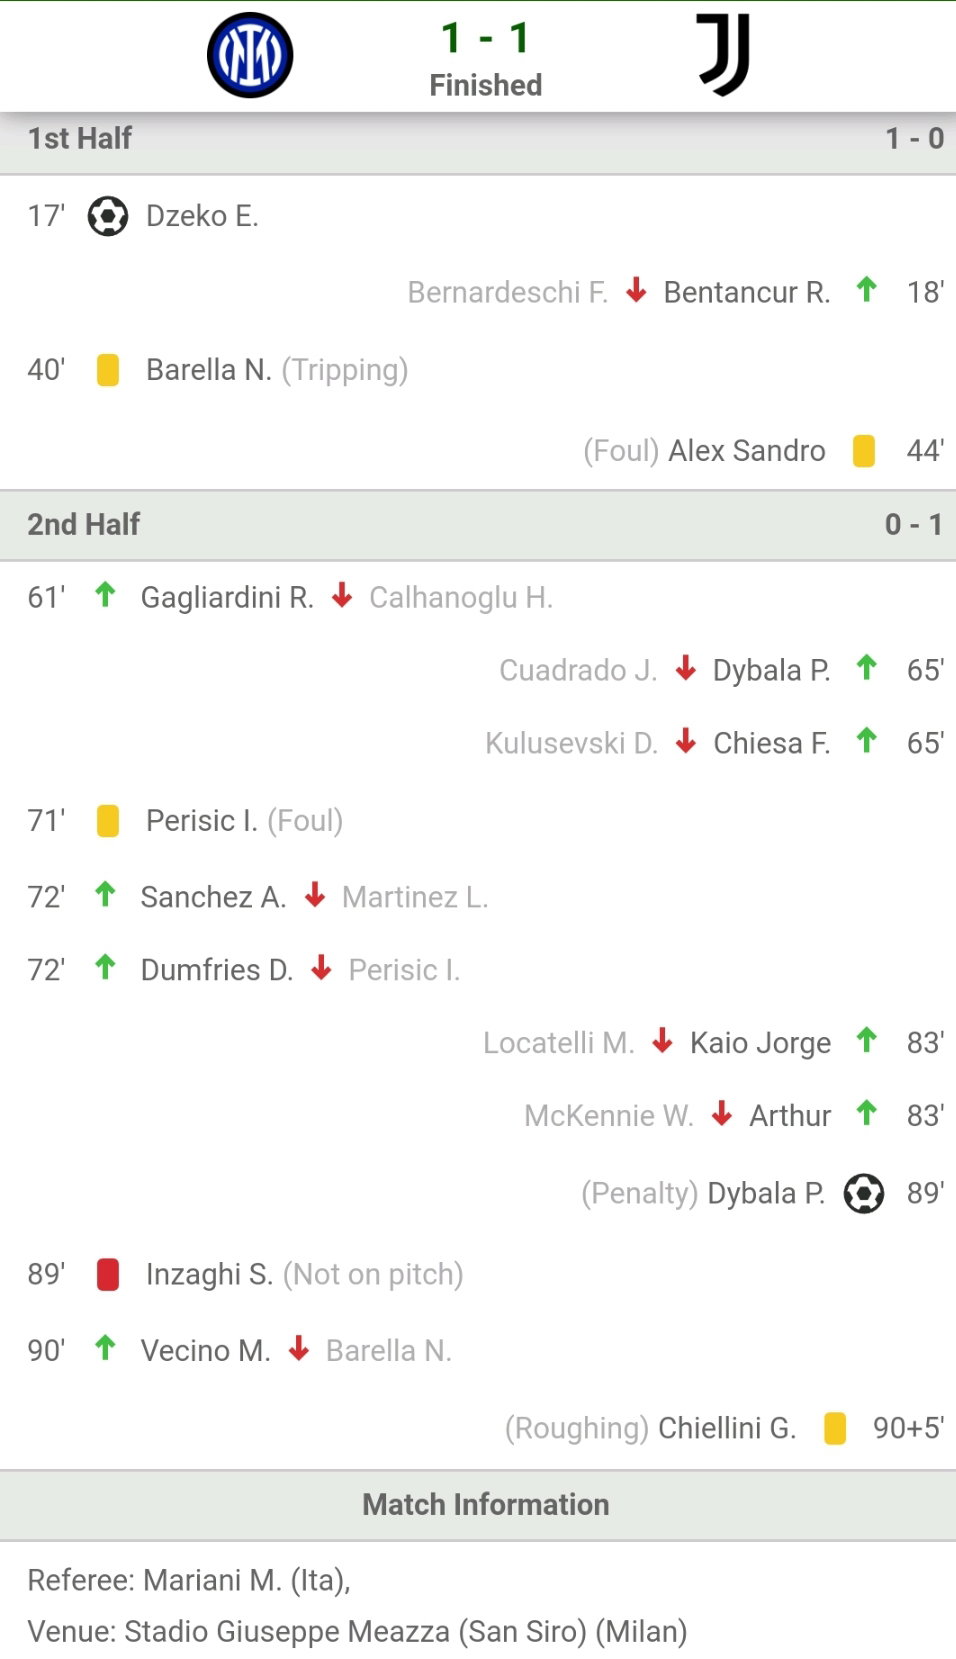Click the red sub-out arrow next to Bernardeschi F.
The image size is (956, 1659).
click(636, 290)
